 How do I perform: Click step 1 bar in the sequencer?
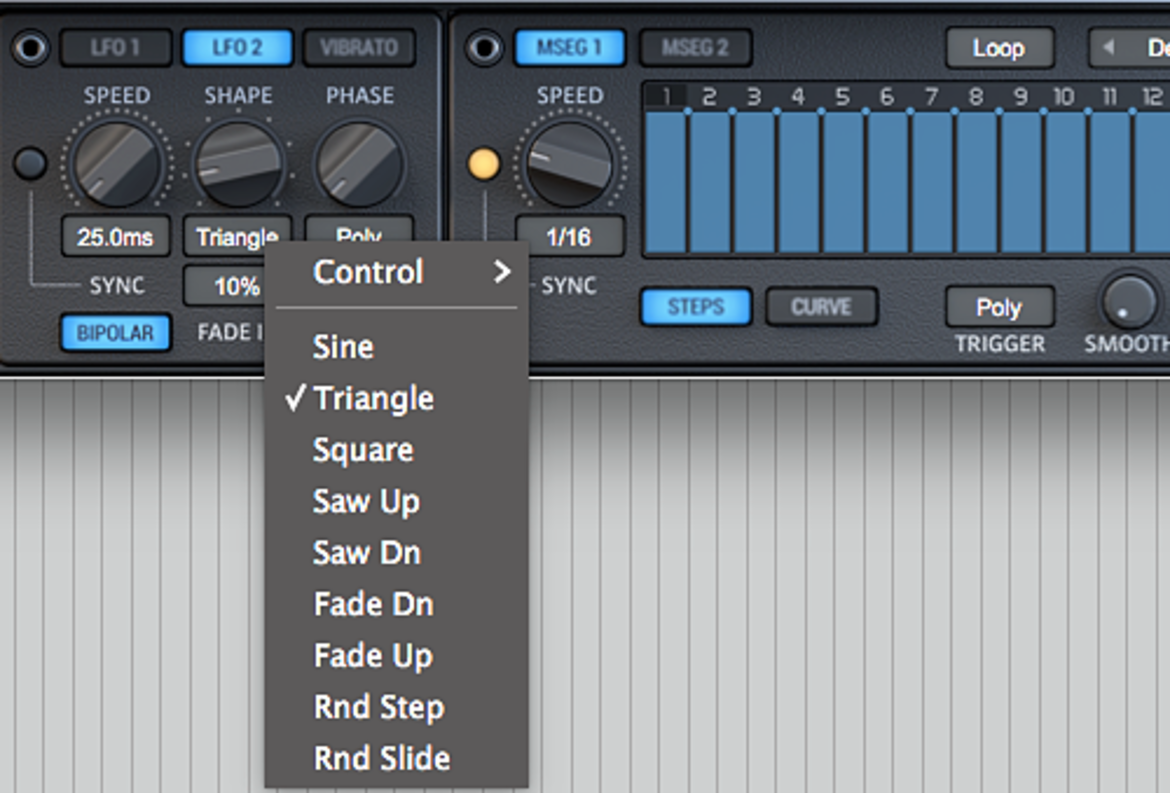tap(666, 182)
